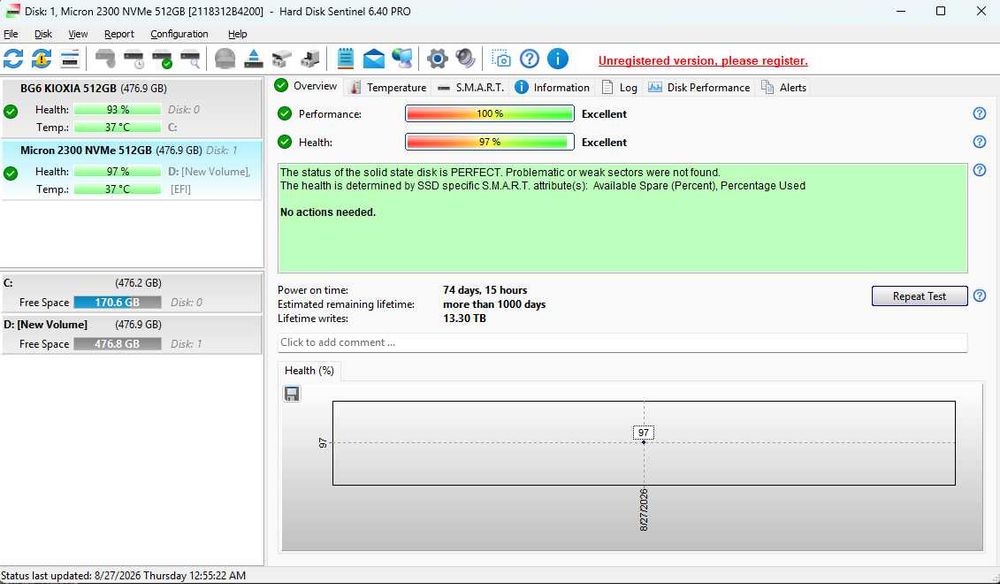The image size is (1000, 584).
Task: Click the 'more than 1000 days' lifetime value
Action: click(494, 304)
